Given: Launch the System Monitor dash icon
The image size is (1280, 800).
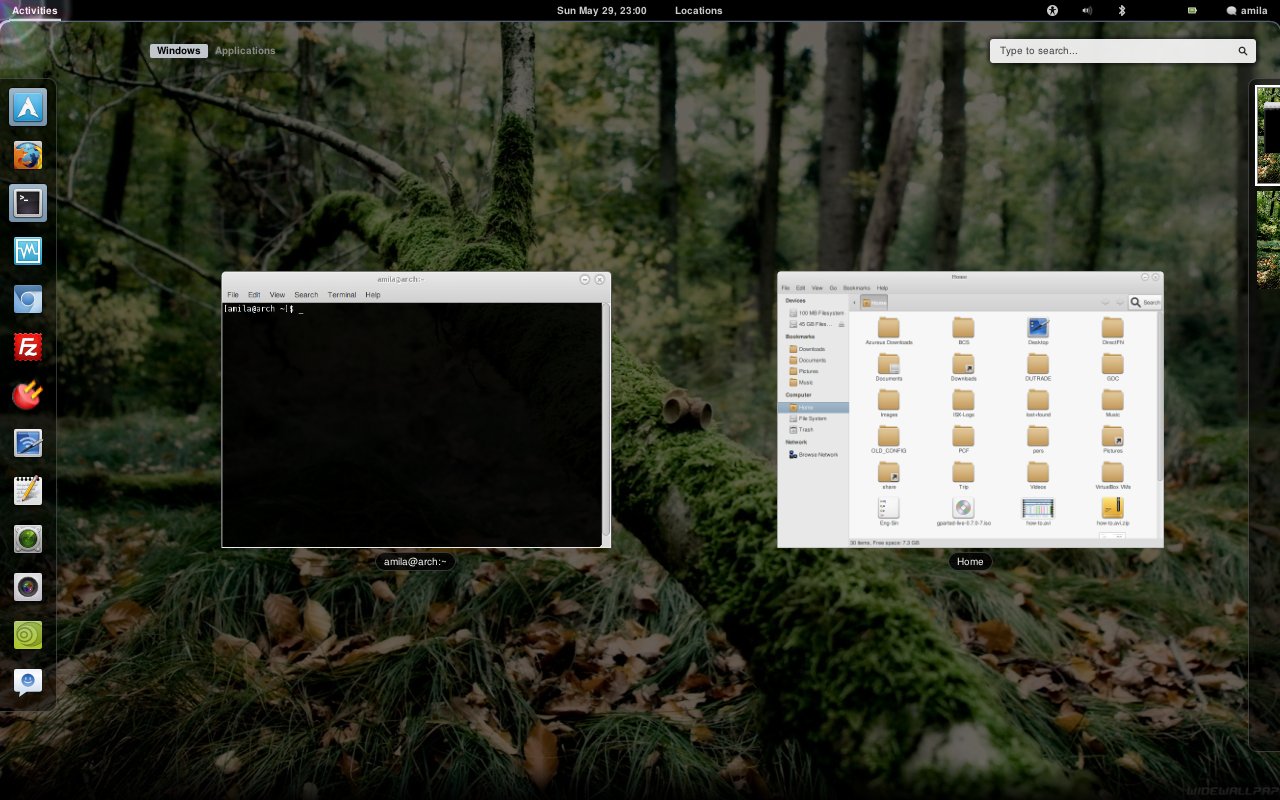Looking at the screenshot, I should click(28, 251).
